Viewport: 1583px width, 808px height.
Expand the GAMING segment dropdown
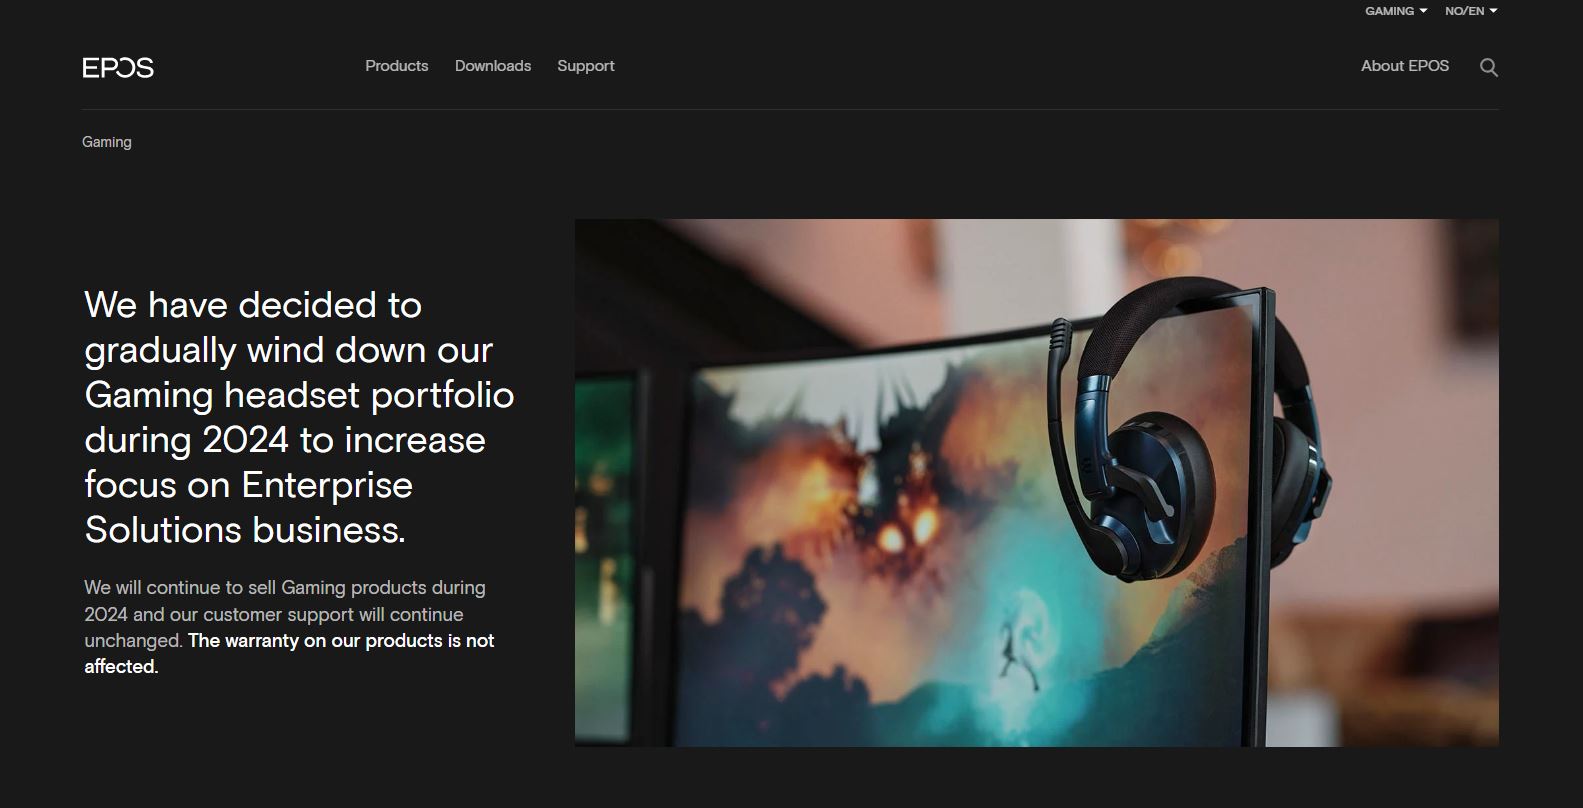[x=1396, y=11]
